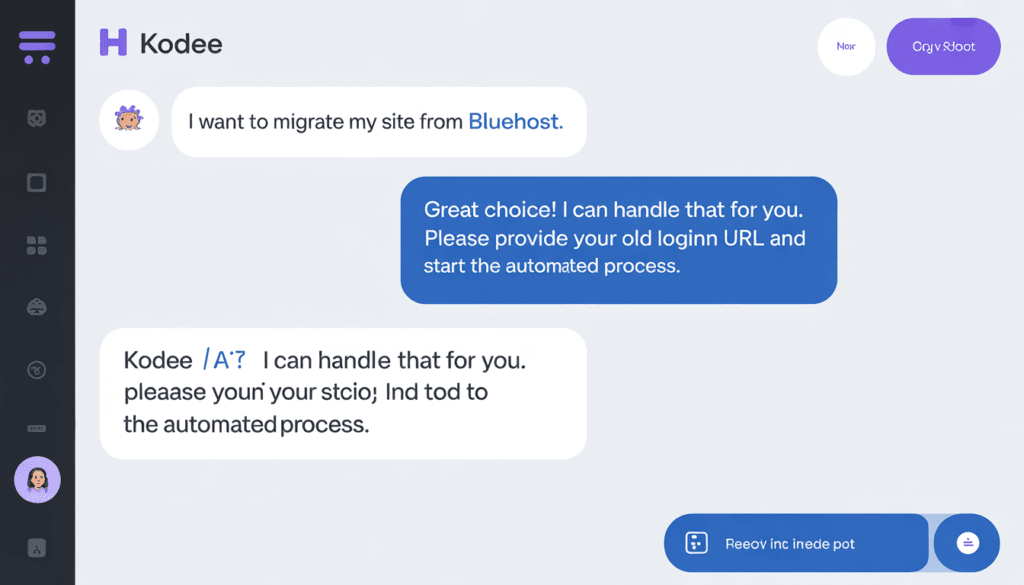Click the bottom-most sidebar icon

click(x=37, y=548)
